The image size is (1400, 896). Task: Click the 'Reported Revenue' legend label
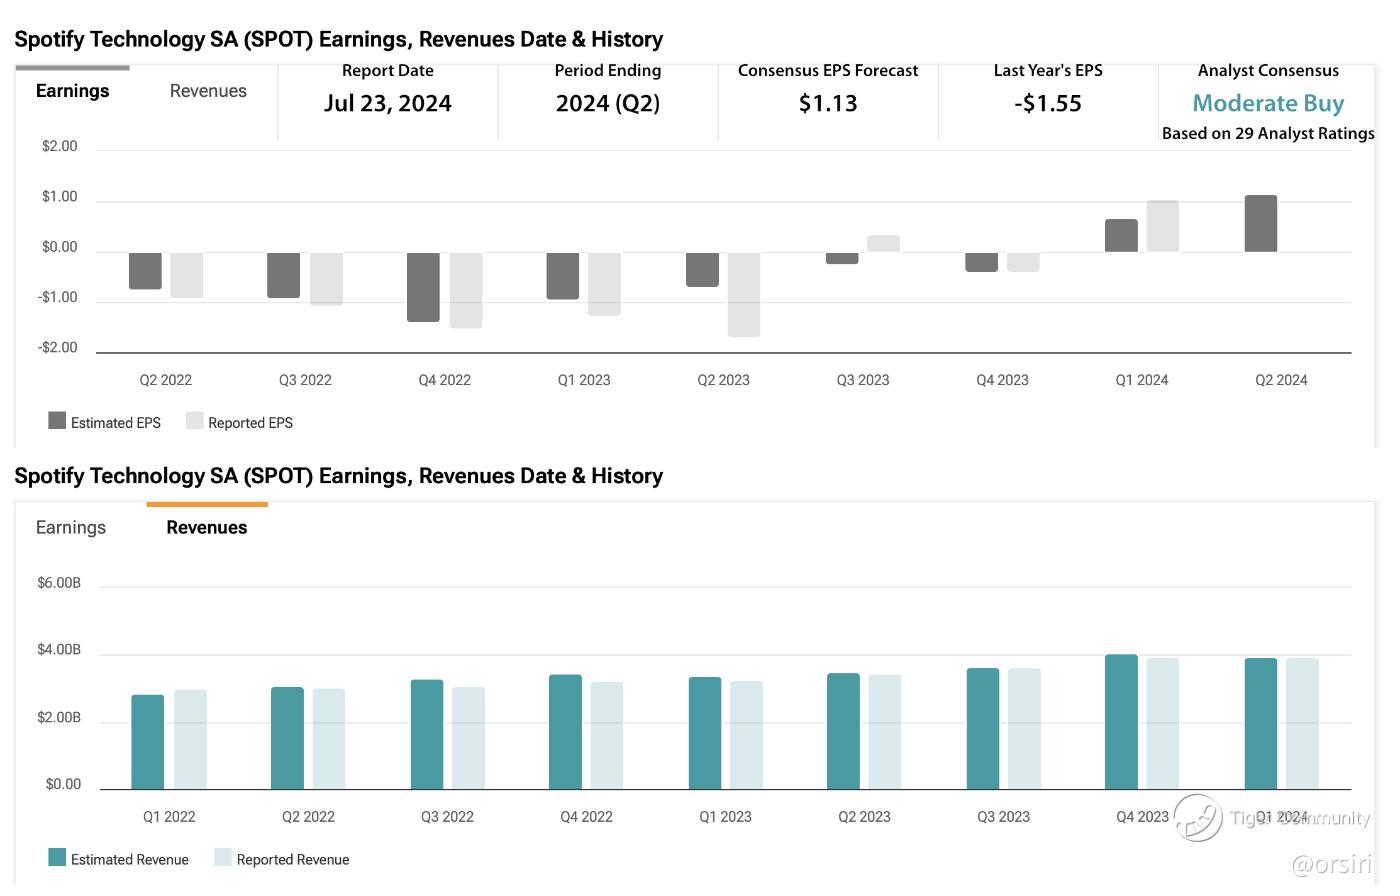(x=293, y=860)
